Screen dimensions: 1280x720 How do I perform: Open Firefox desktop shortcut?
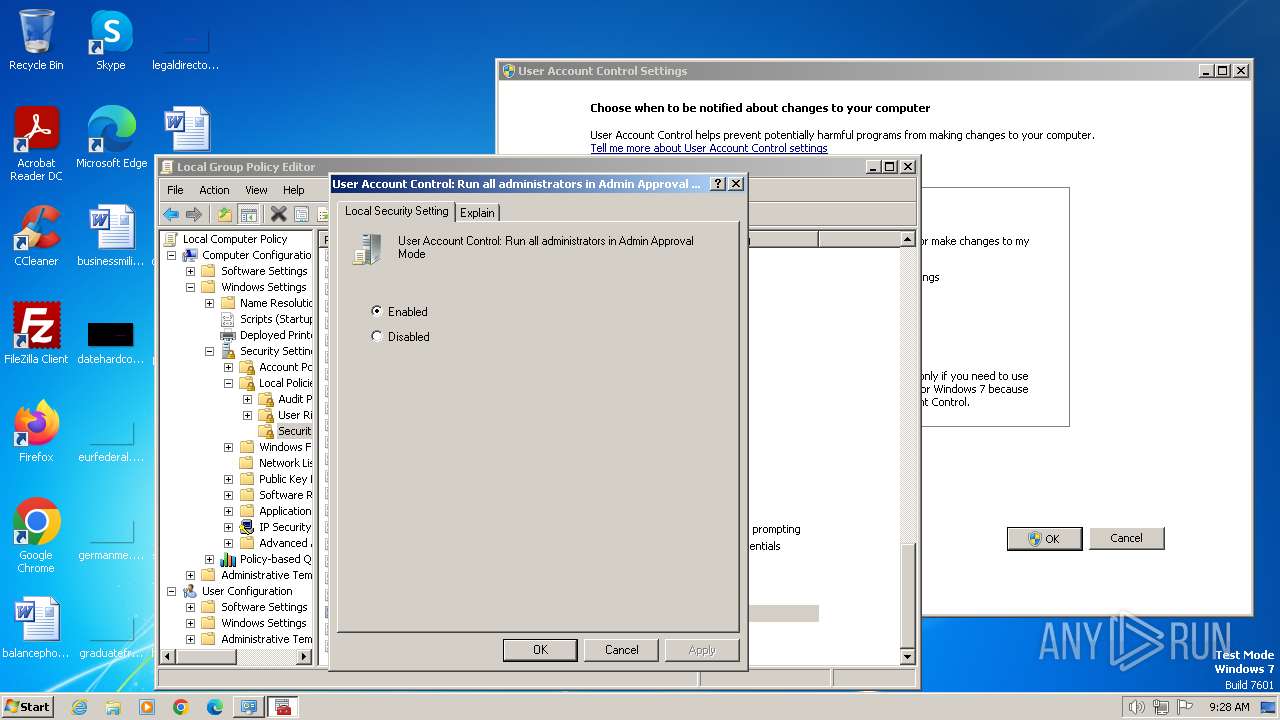(36, 431)
